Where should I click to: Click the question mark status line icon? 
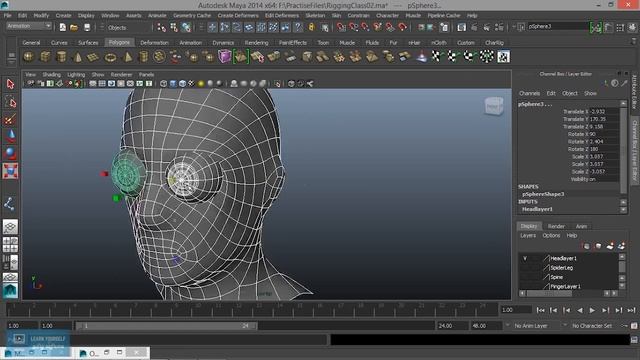pyautogui.click(x=298, y=27)
